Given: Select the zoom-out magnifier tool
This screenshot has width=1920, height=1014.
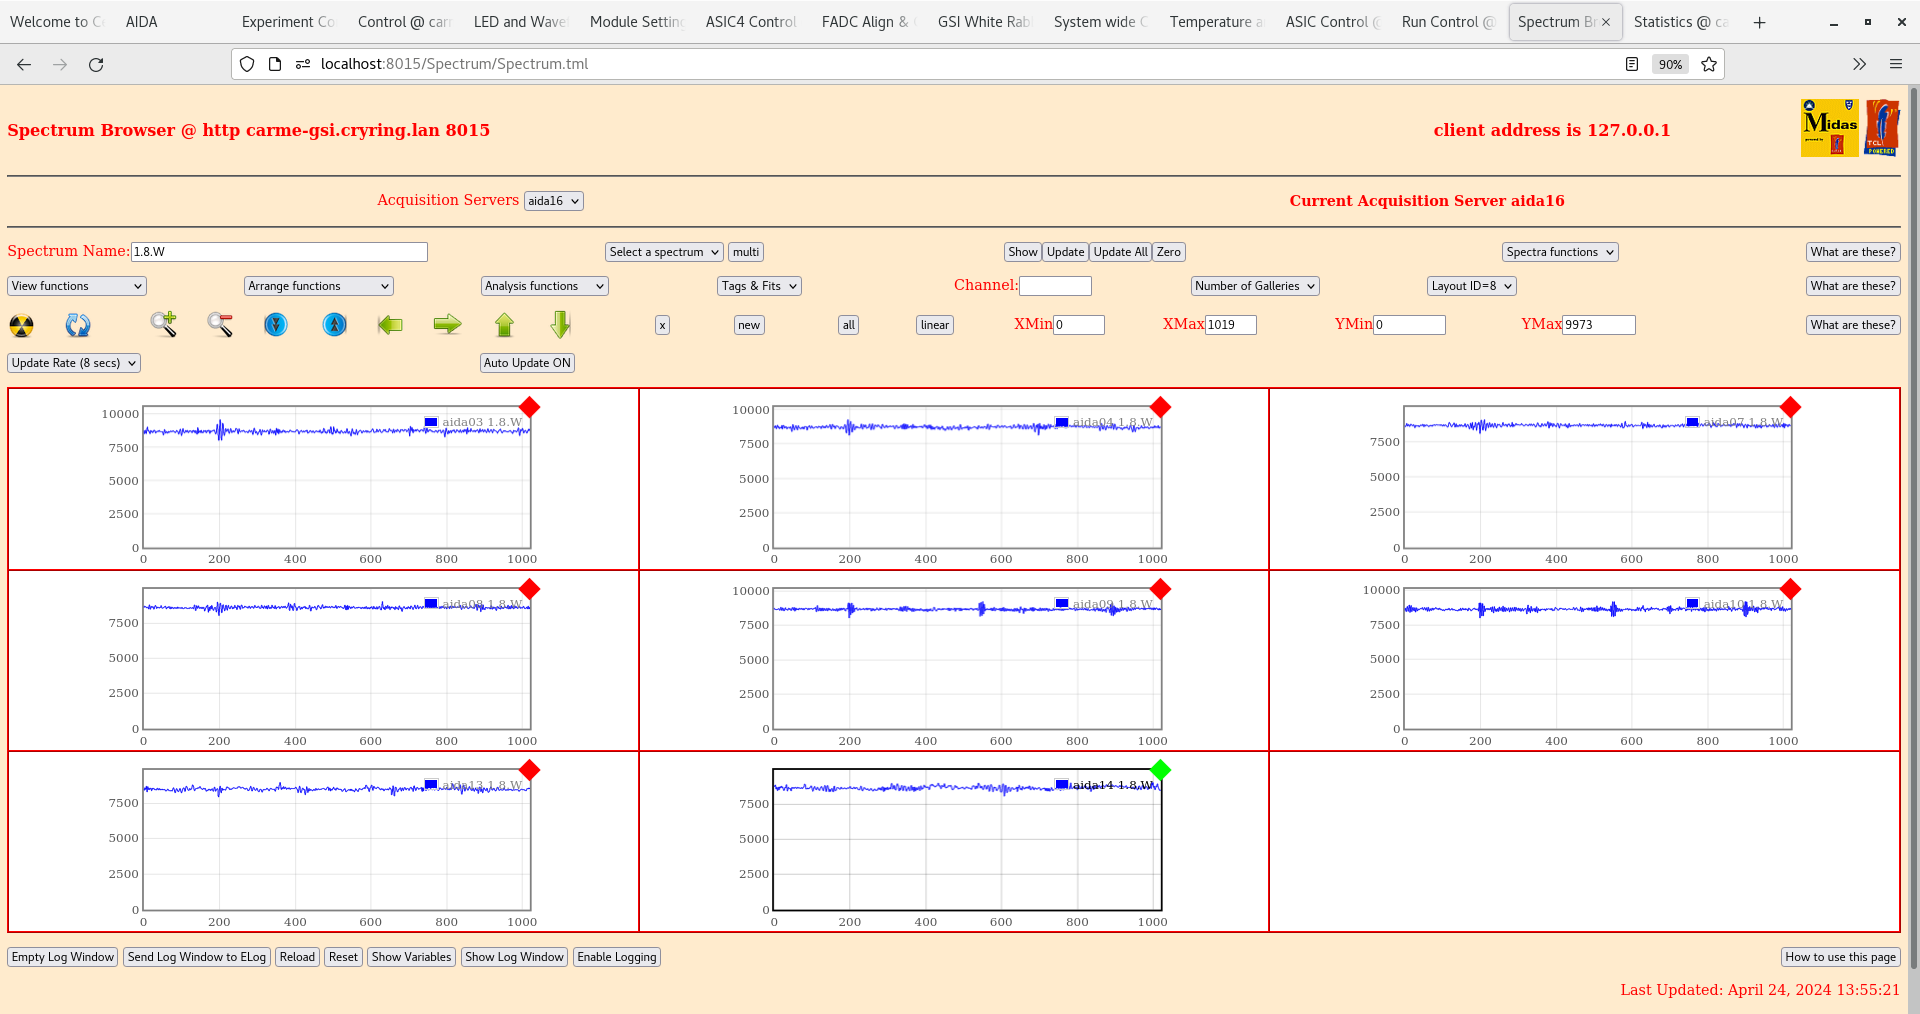Looking at the screenshot, I should (x=220, y=325).
